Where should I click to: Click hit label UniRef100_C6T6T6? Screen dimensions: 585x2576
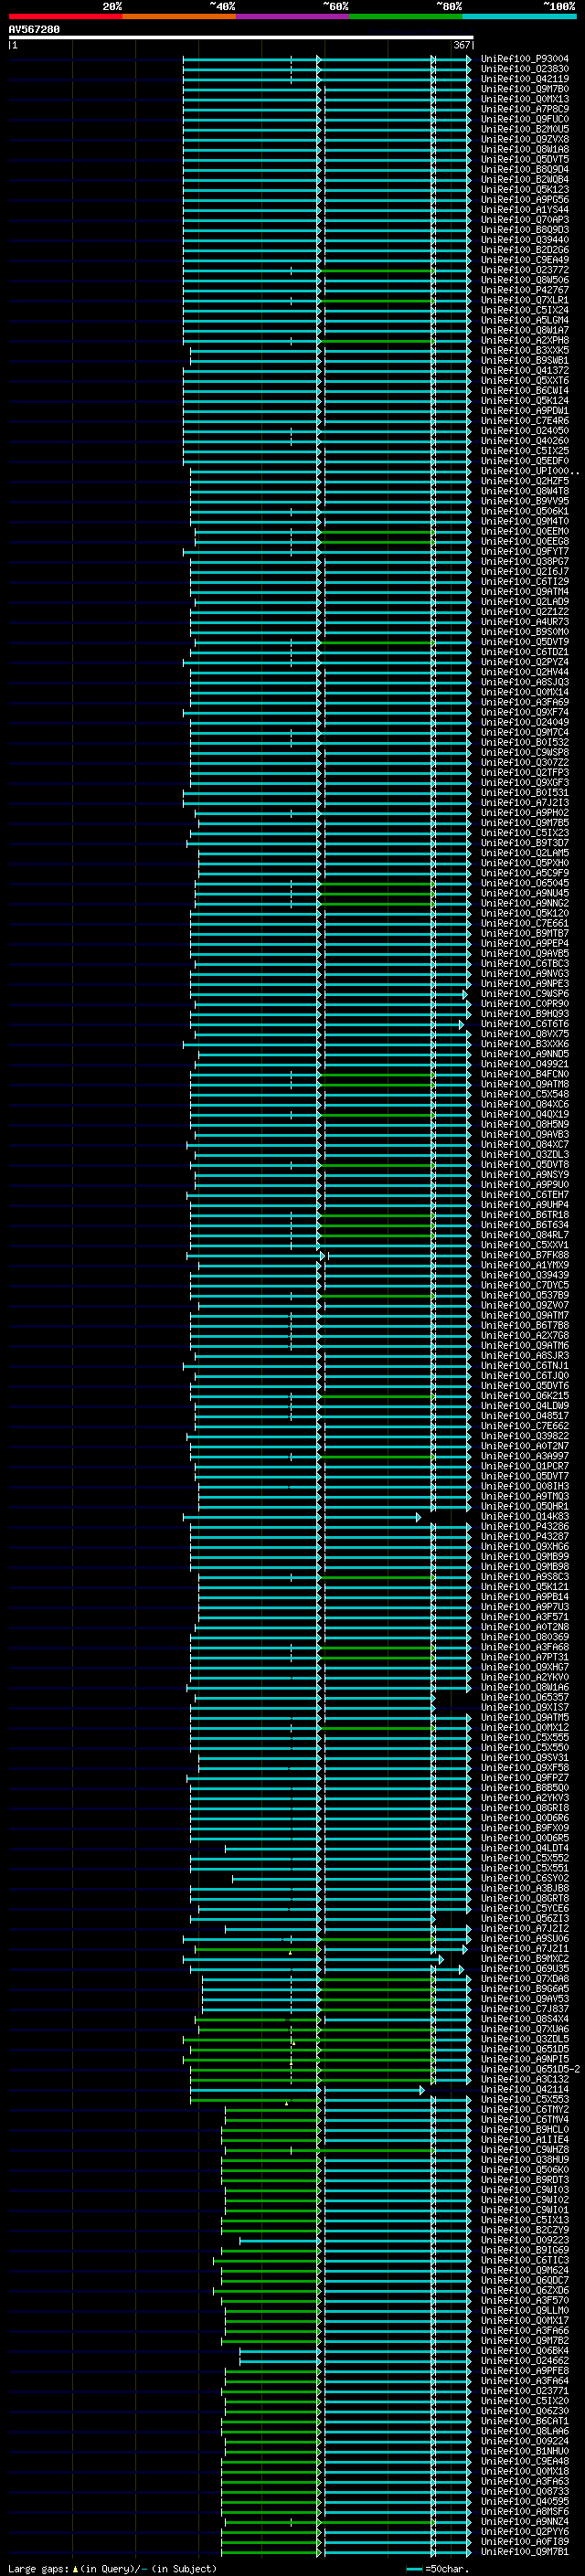[525, 1024]
